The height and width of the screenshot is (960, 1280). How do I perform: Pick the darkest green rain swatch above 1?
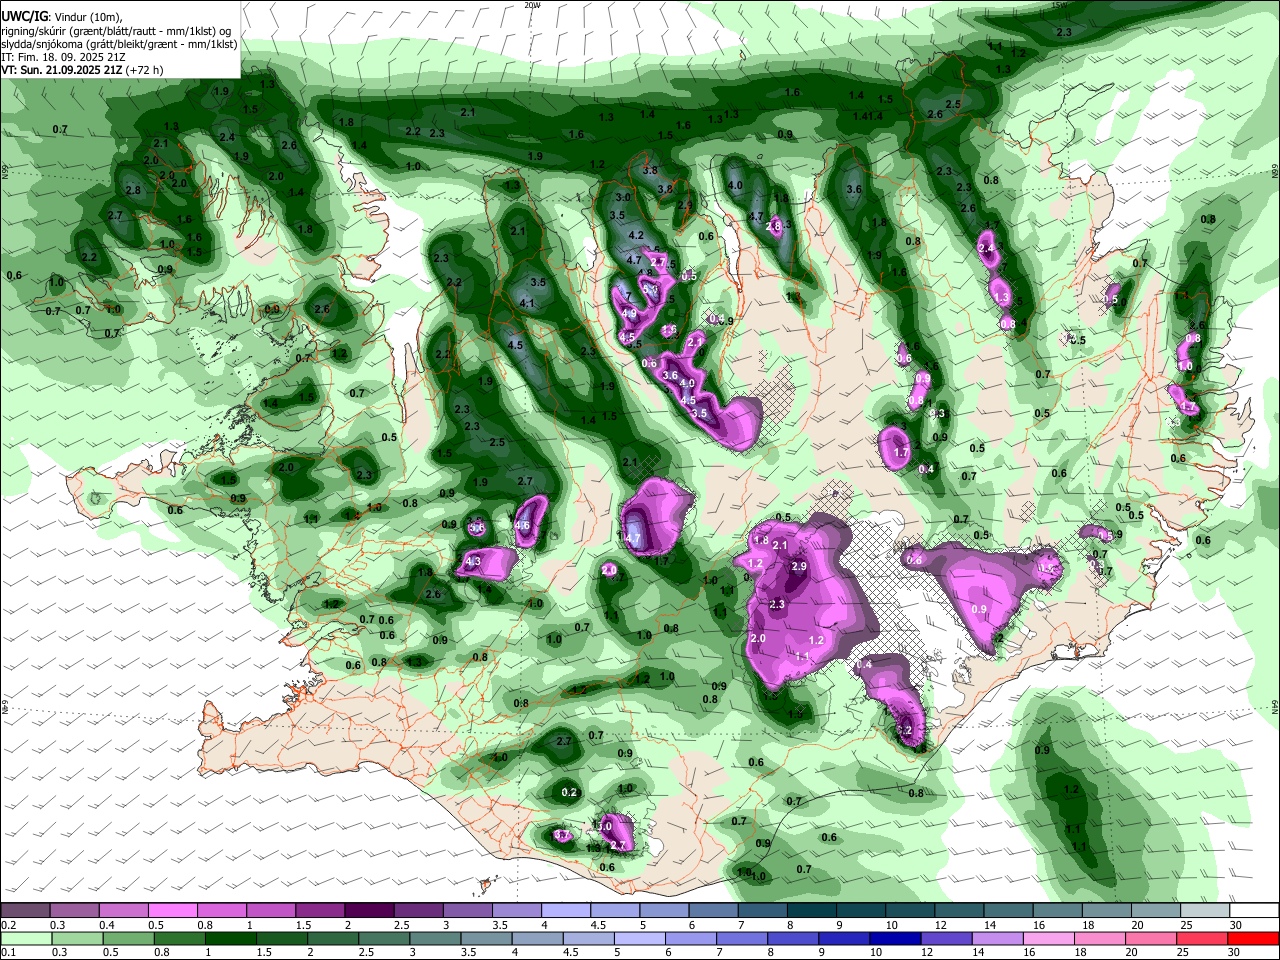[231, 938]
